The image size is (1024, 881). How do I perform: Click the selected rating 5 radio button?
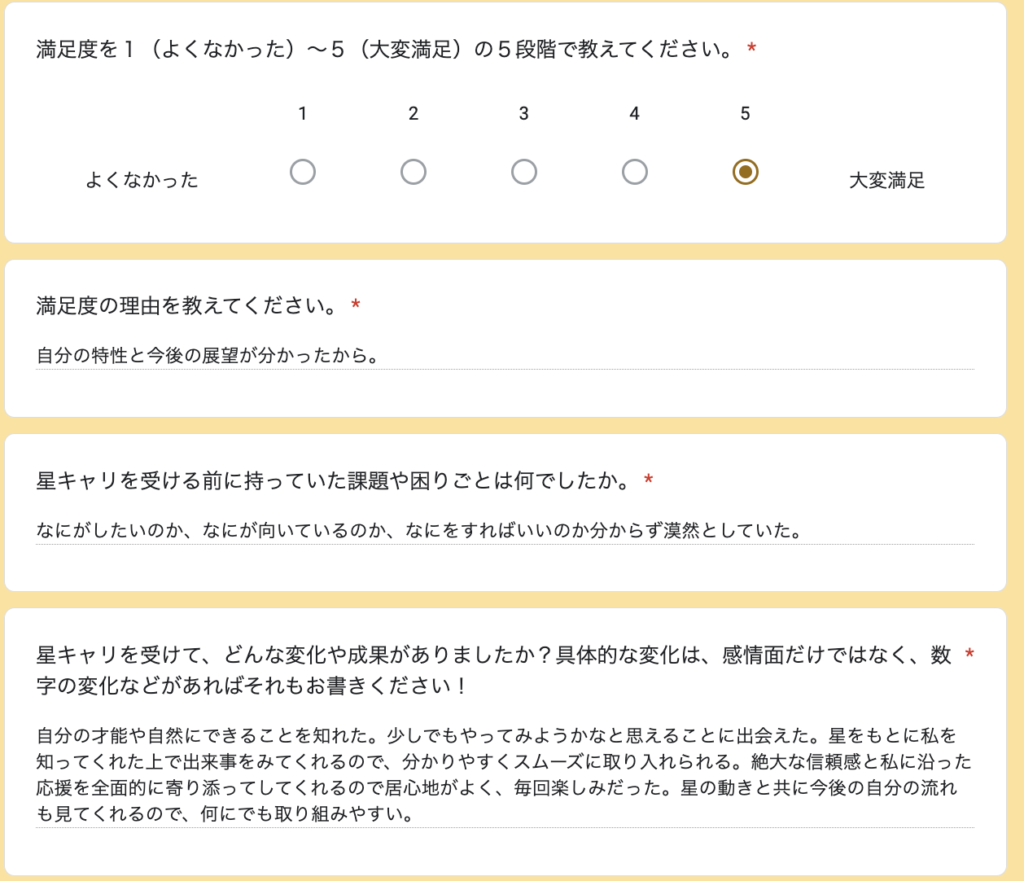pyautogui.click(x=745, y=172)
